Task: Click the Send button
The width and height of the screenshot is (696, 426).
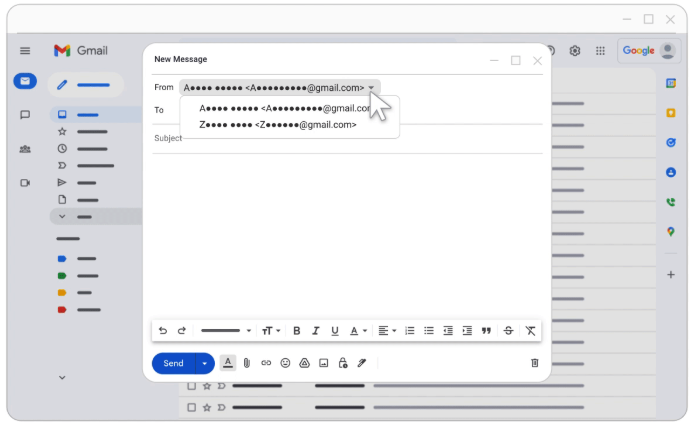Action: coord(173,363)
